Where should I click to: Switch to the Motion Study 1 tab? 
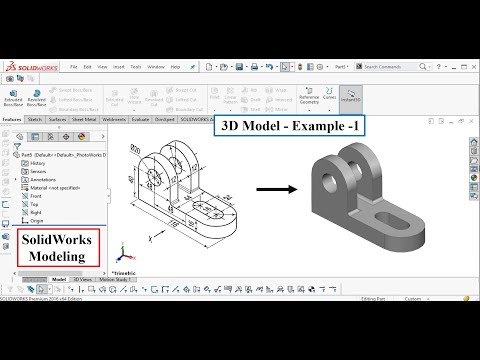(115, 279)
